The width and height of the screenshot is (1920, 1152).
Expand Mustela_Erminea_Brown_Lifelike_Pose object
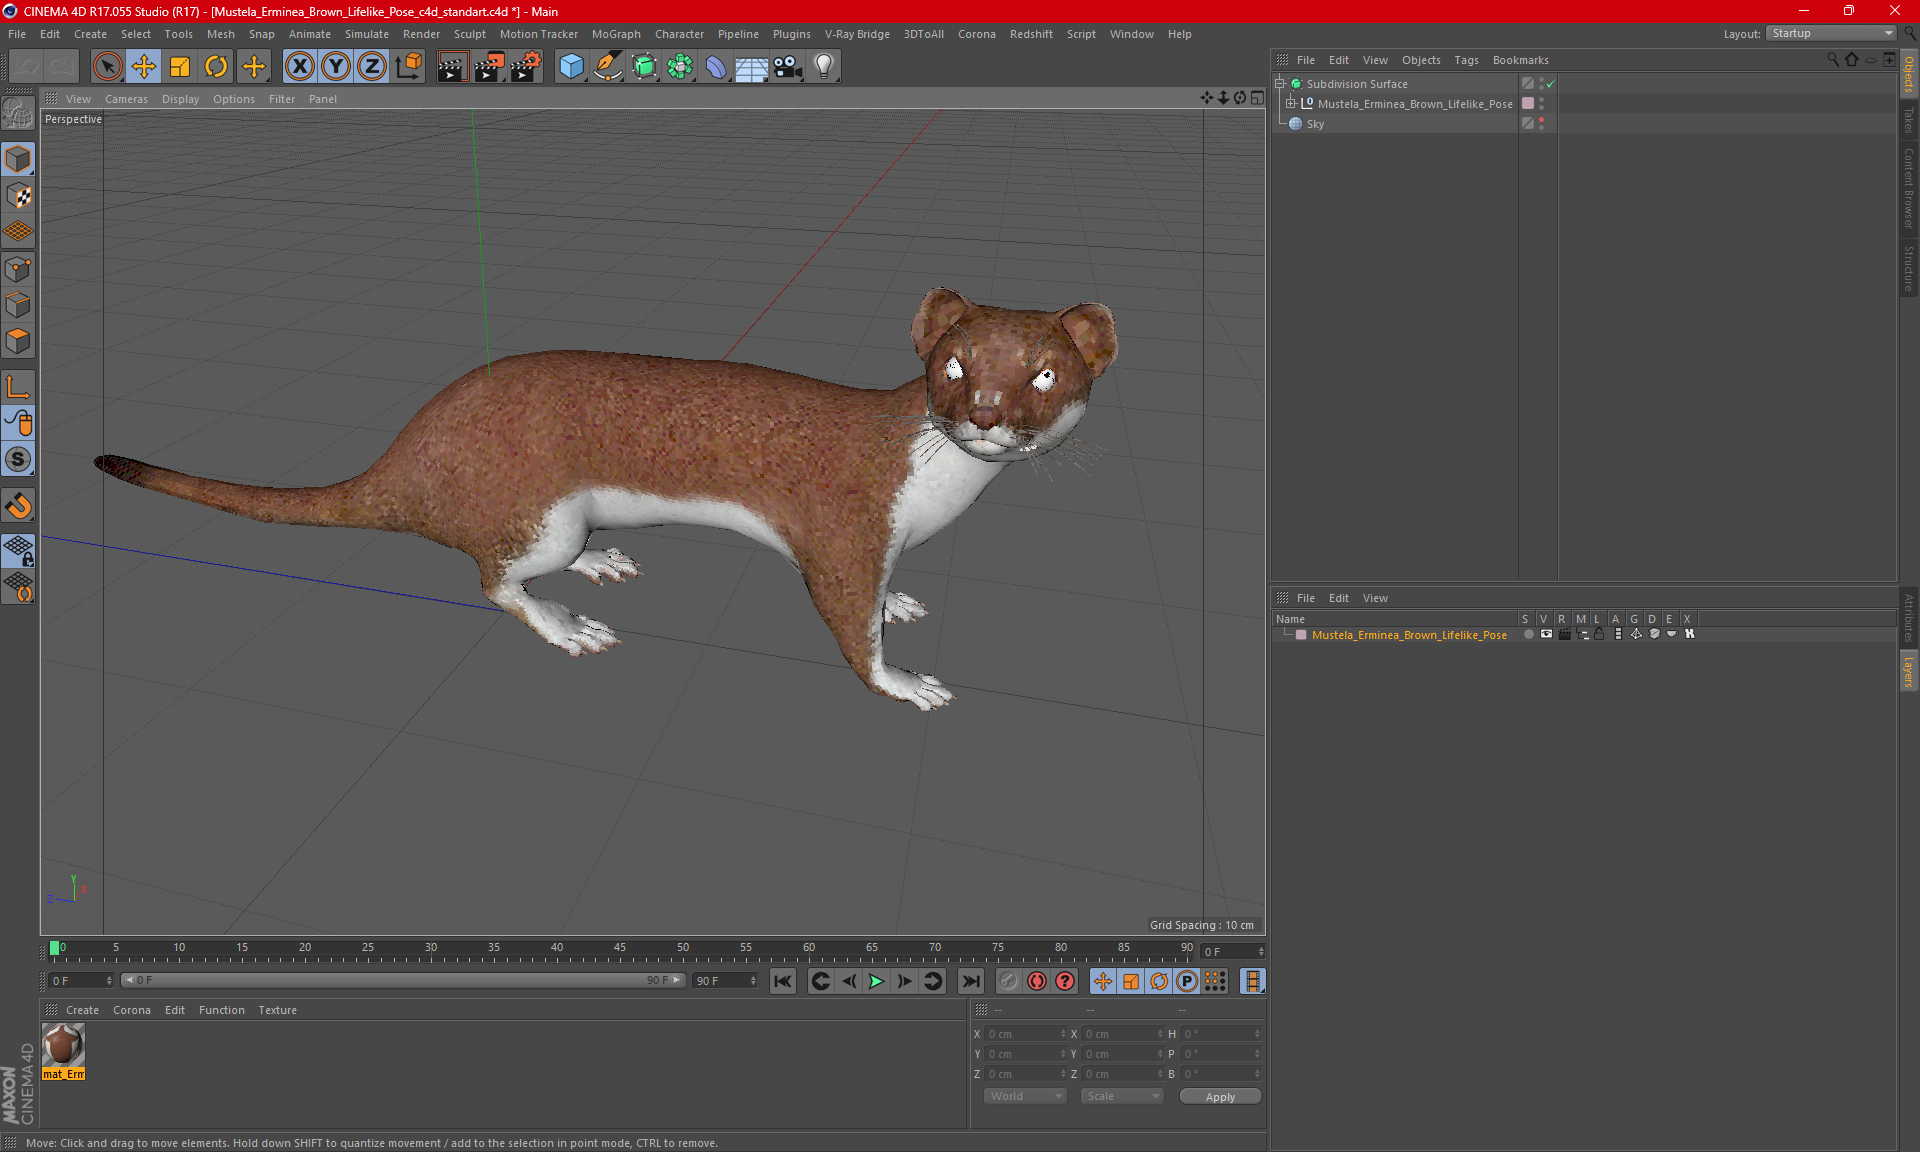[x=1291, y=103]
